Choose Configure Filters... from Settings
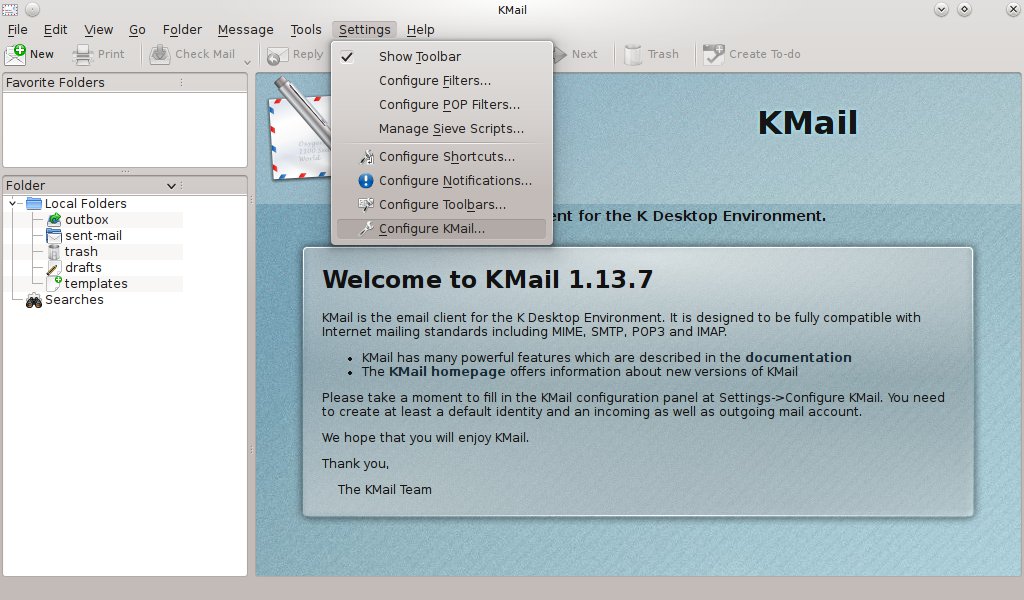Image resolution: width=1024 pixels, height=600 pixels. pos(441,81)
